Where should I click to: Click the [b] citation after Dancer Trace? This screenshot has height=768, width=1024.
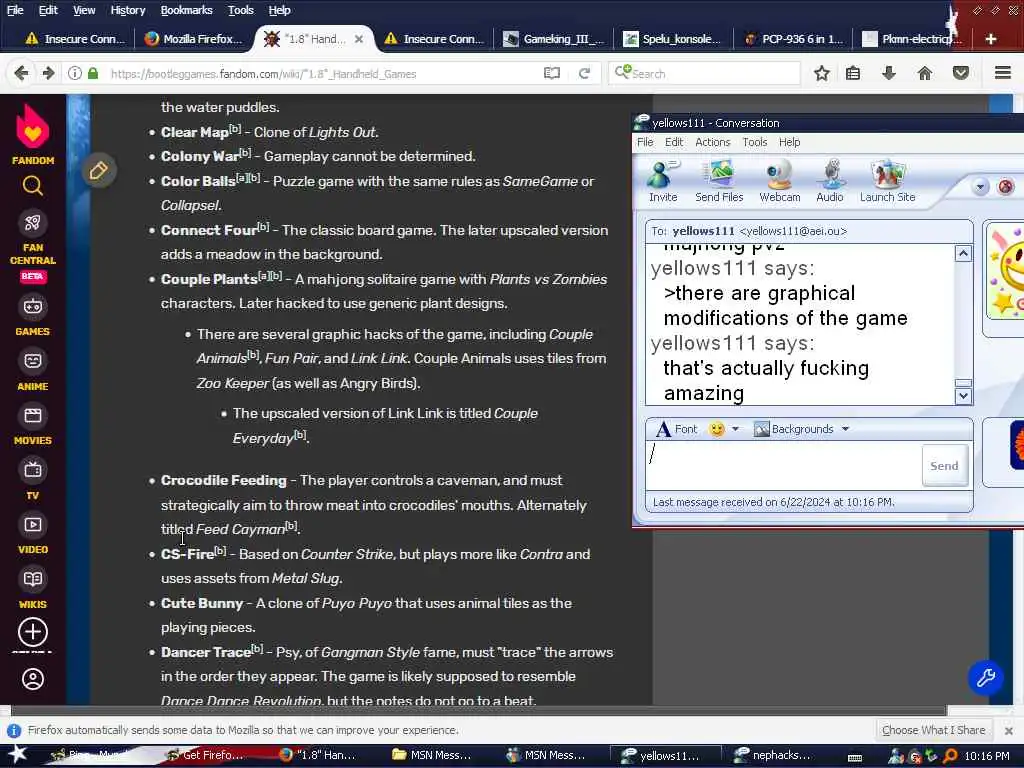[x=257, y=649]
